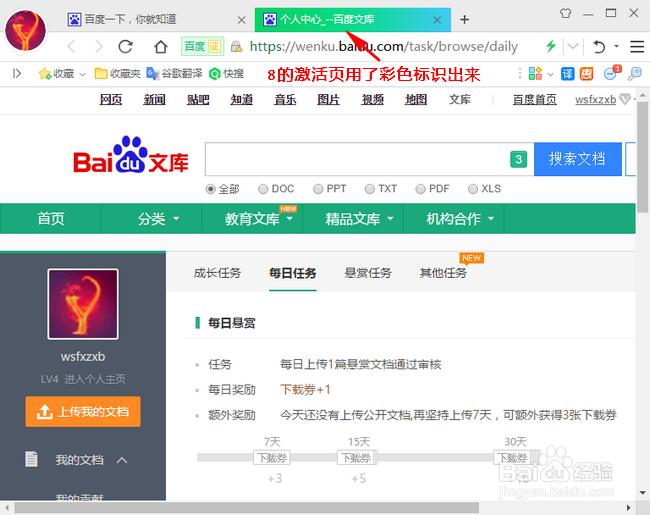Select the PPT file type radio
650x515 pixels.
(318, 189)
